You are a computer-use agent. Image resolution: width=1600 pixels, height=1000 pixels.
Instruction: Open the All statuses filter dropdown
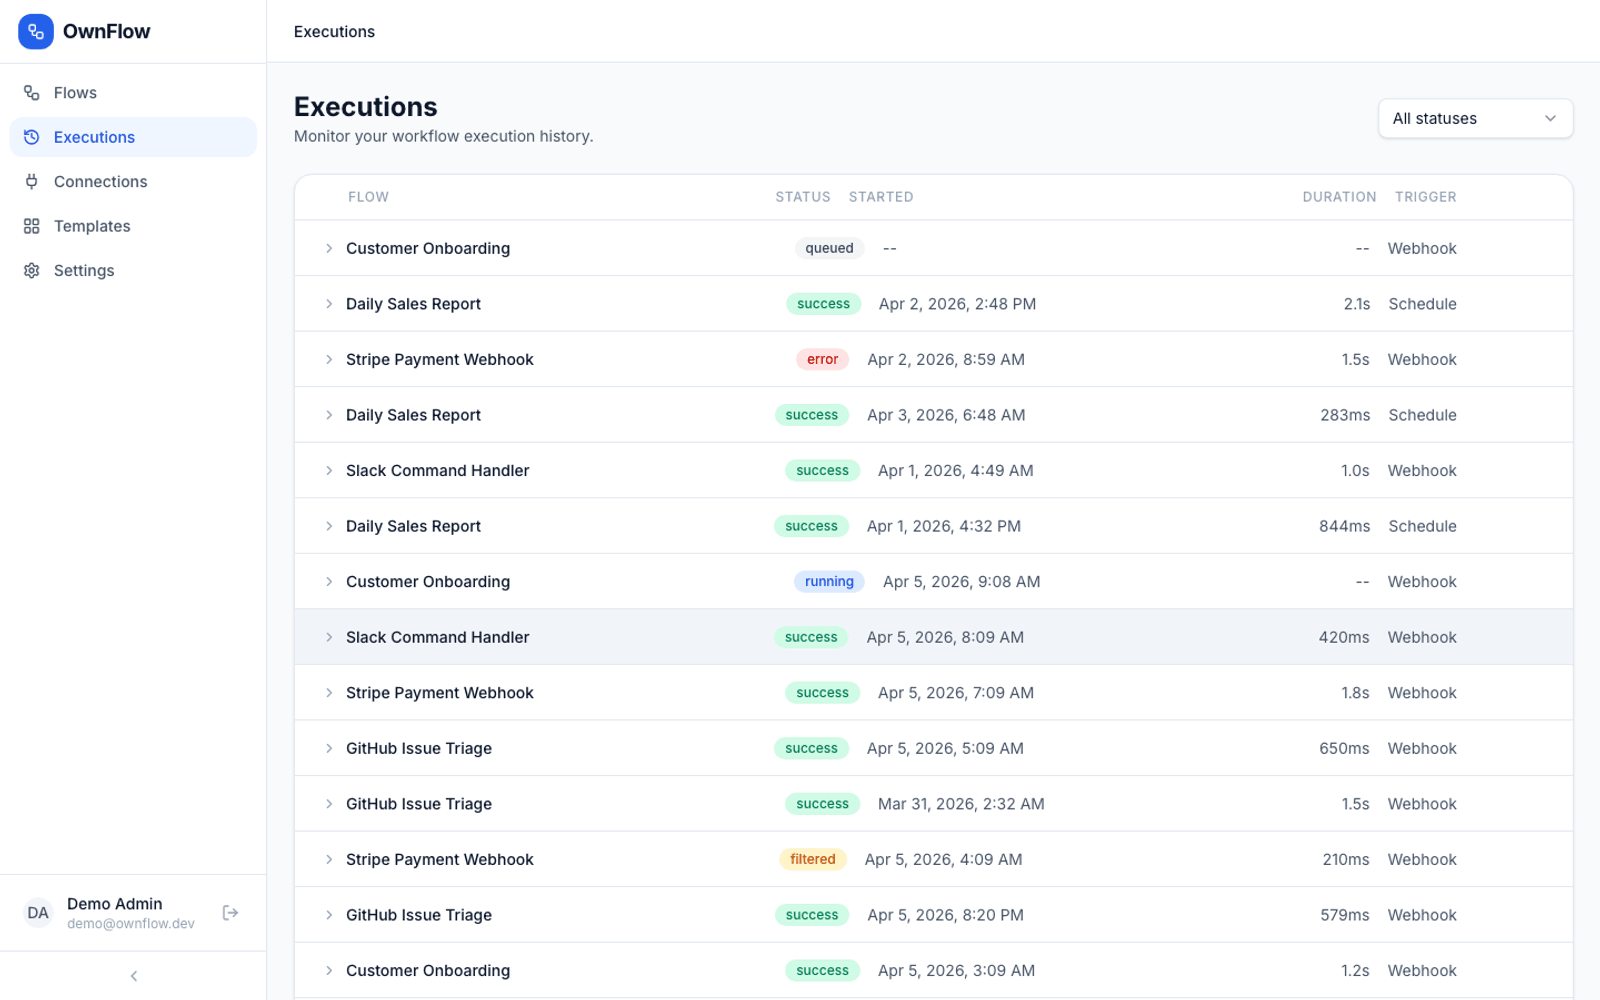coord(1475,118)
